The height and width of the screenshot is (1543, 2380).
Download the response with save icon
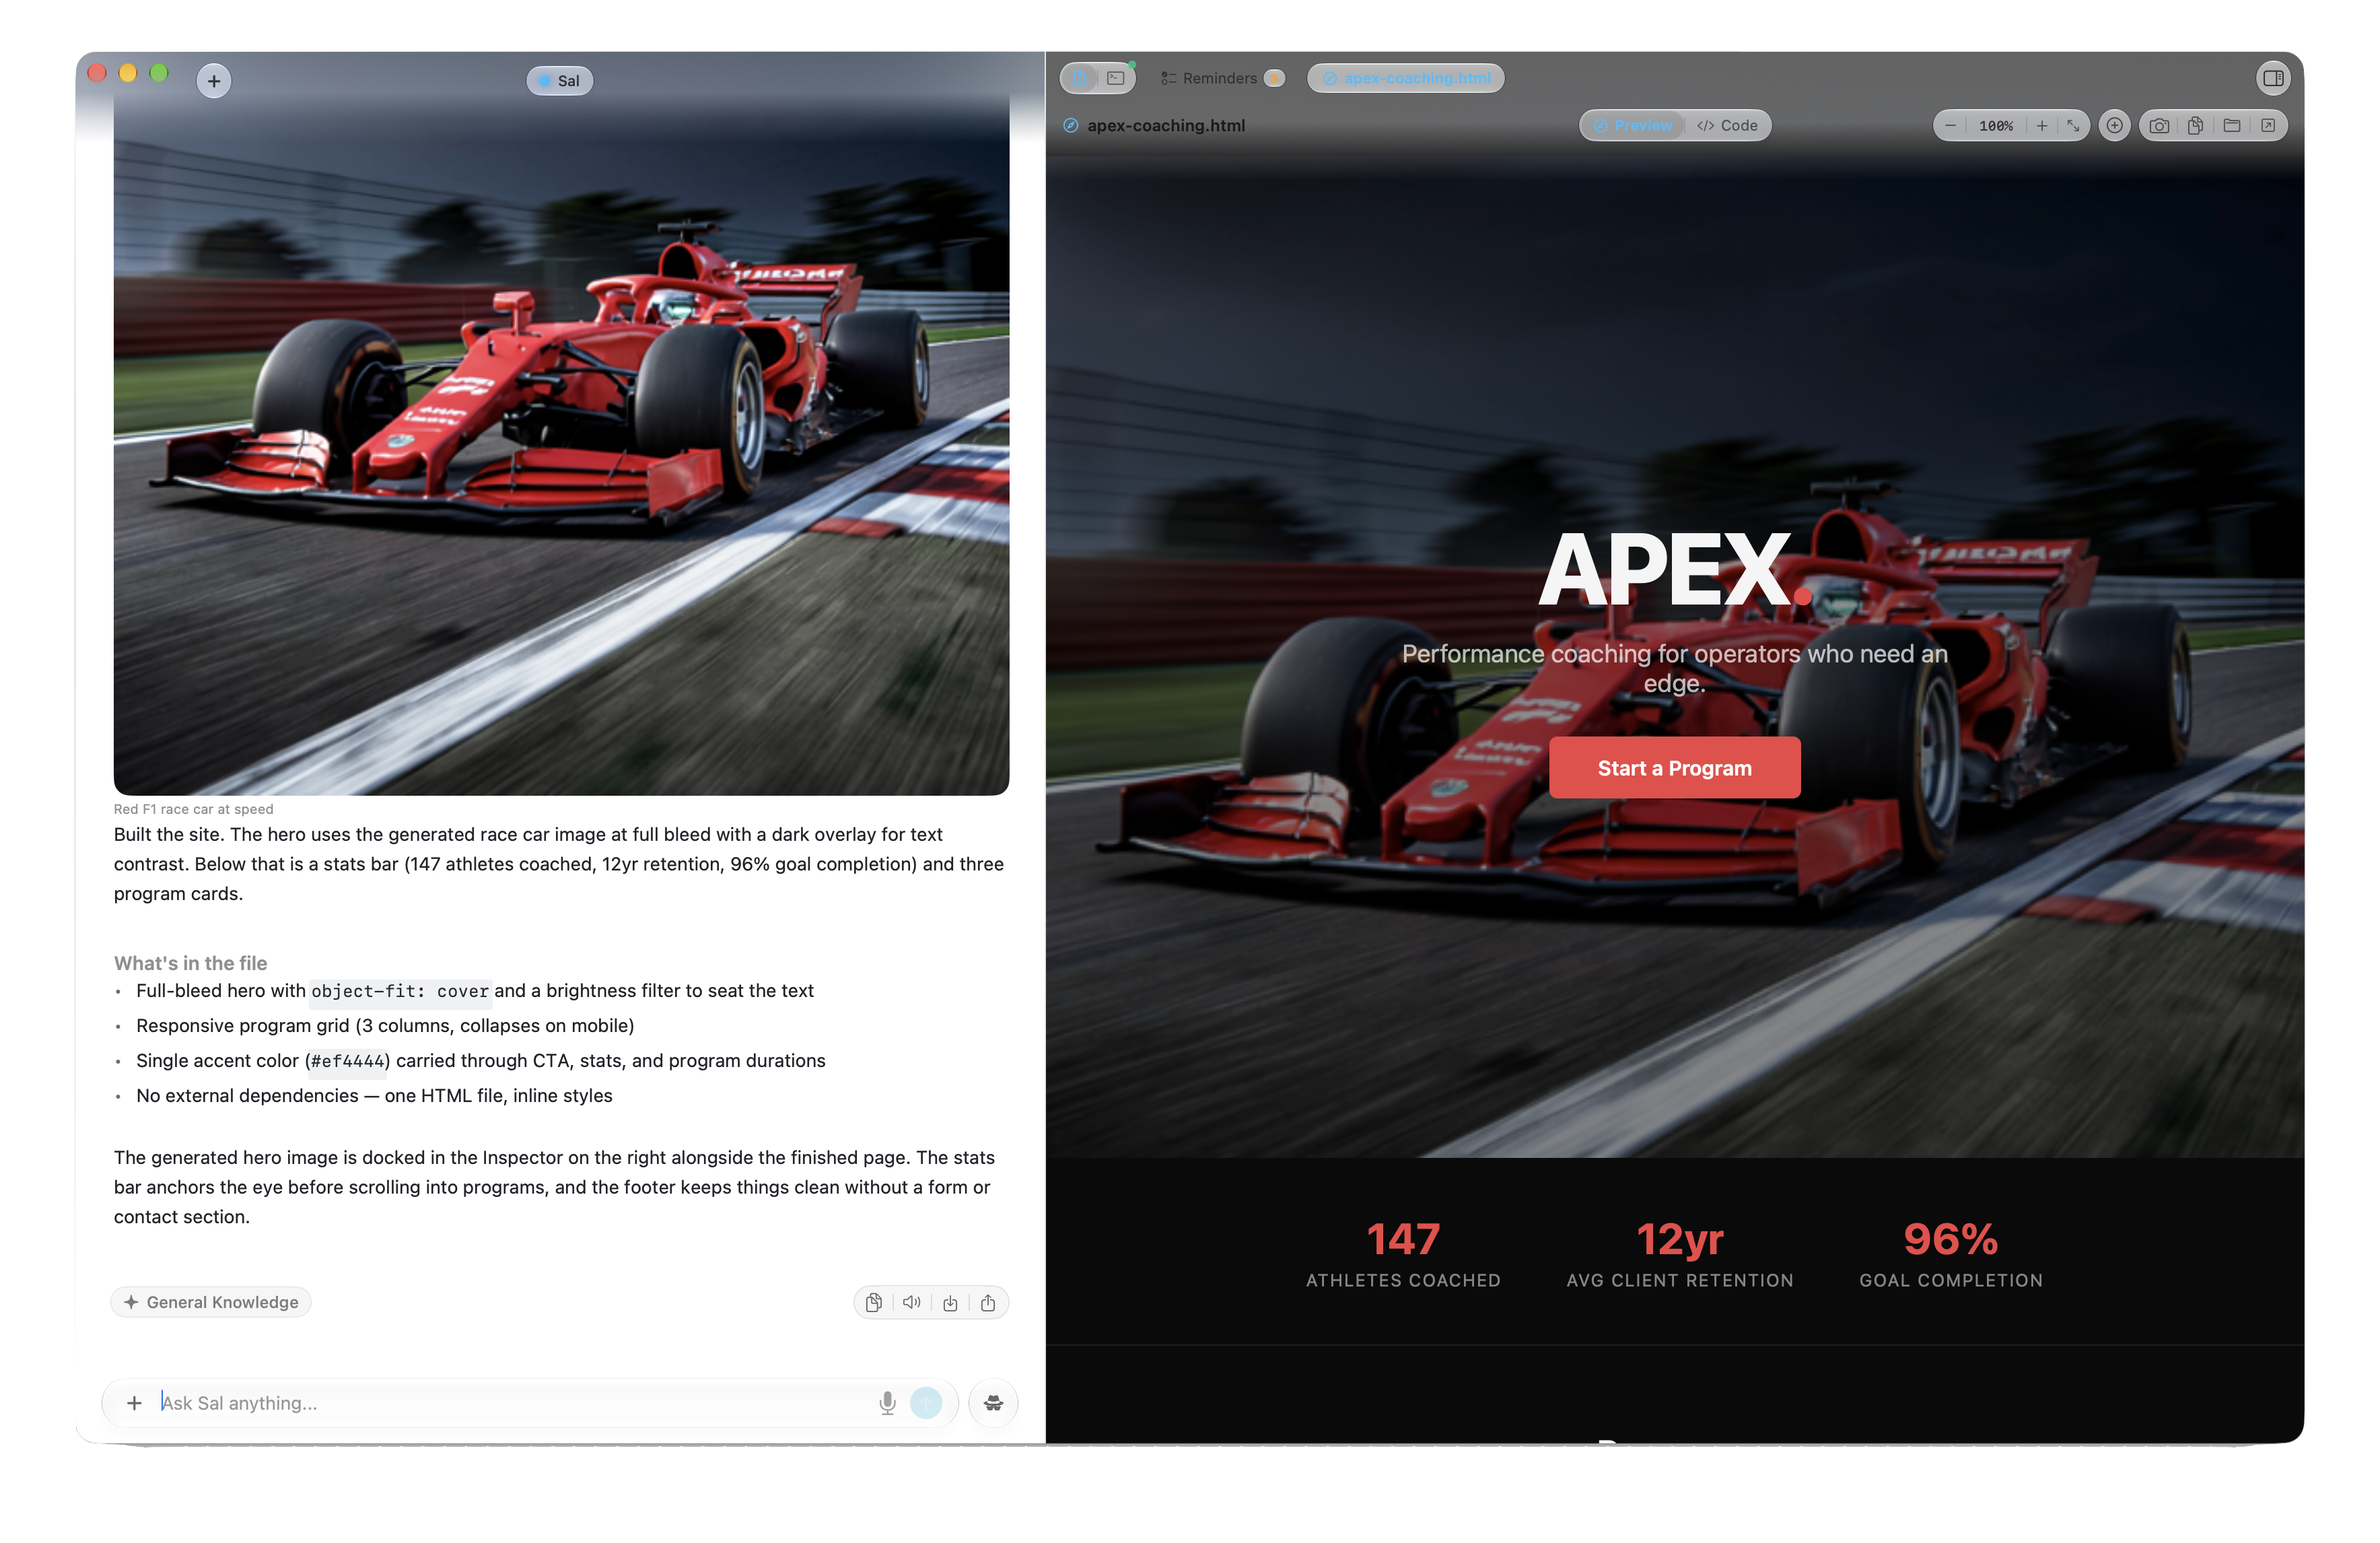[950, 1302]
